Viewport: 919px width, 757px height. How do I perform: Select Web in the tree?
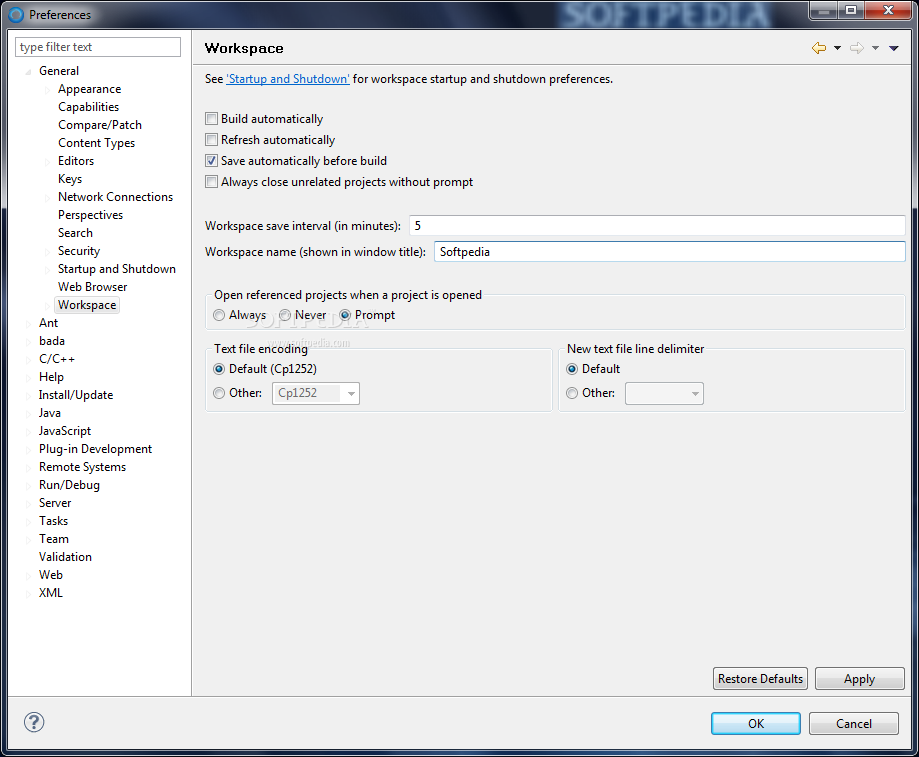(x=50, y=575)
